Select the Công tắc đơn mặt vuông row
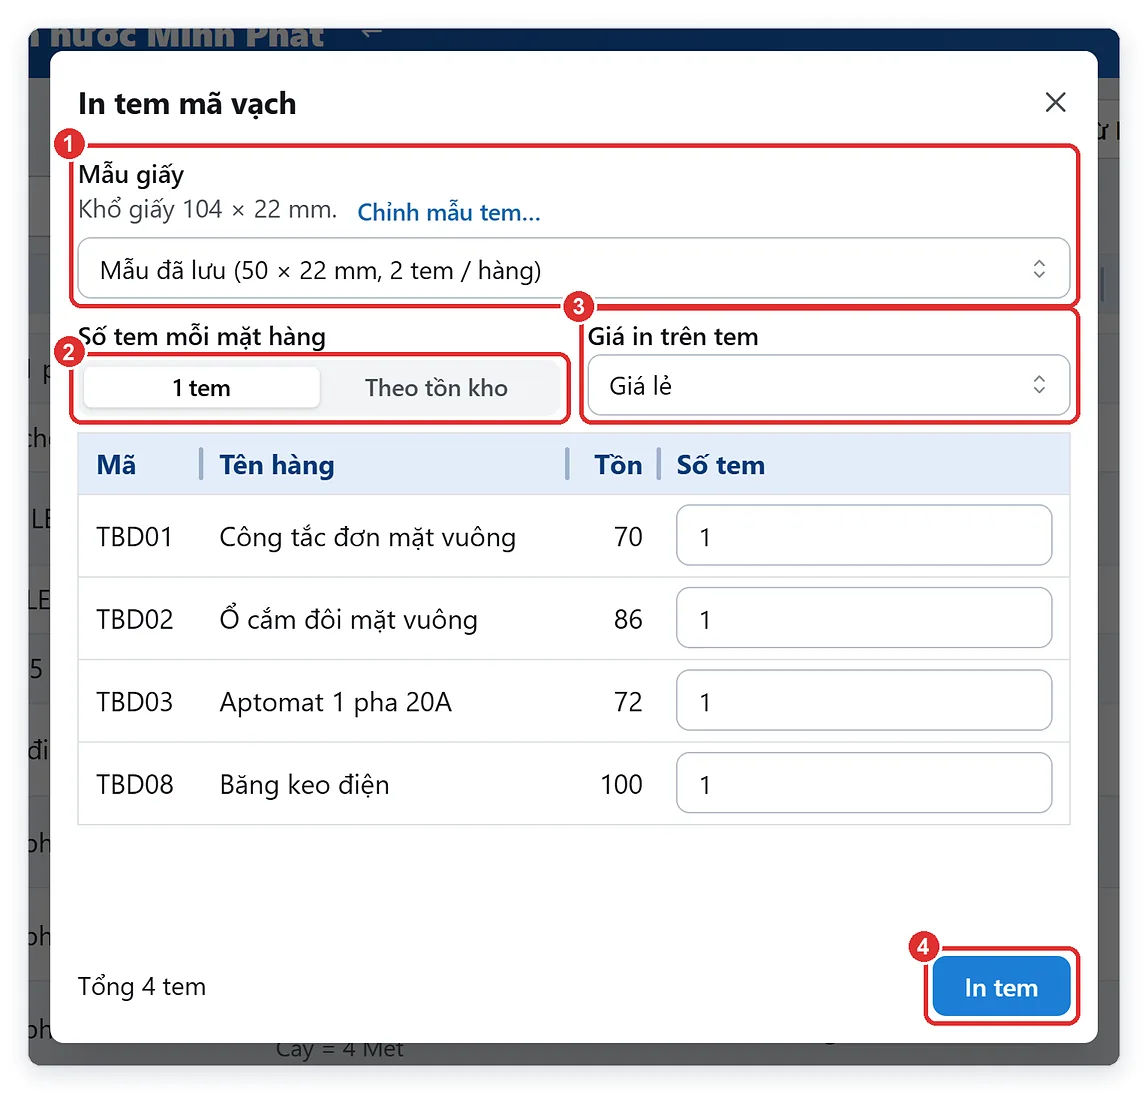1148x1094 pixels. (573, 536)
